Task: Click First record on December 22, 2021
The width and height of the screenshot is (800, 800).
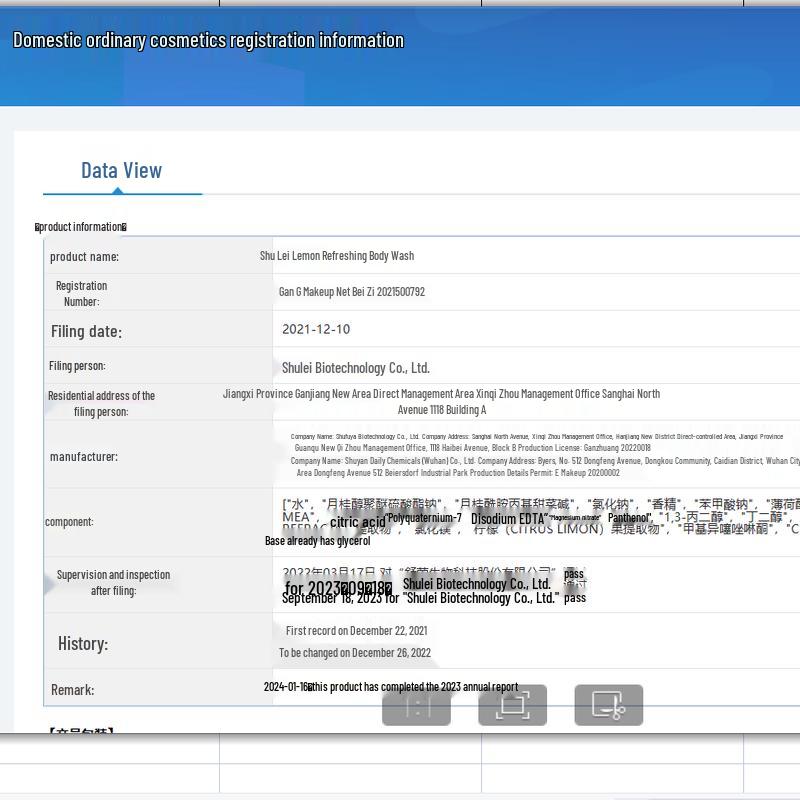Action: point(356,631)
